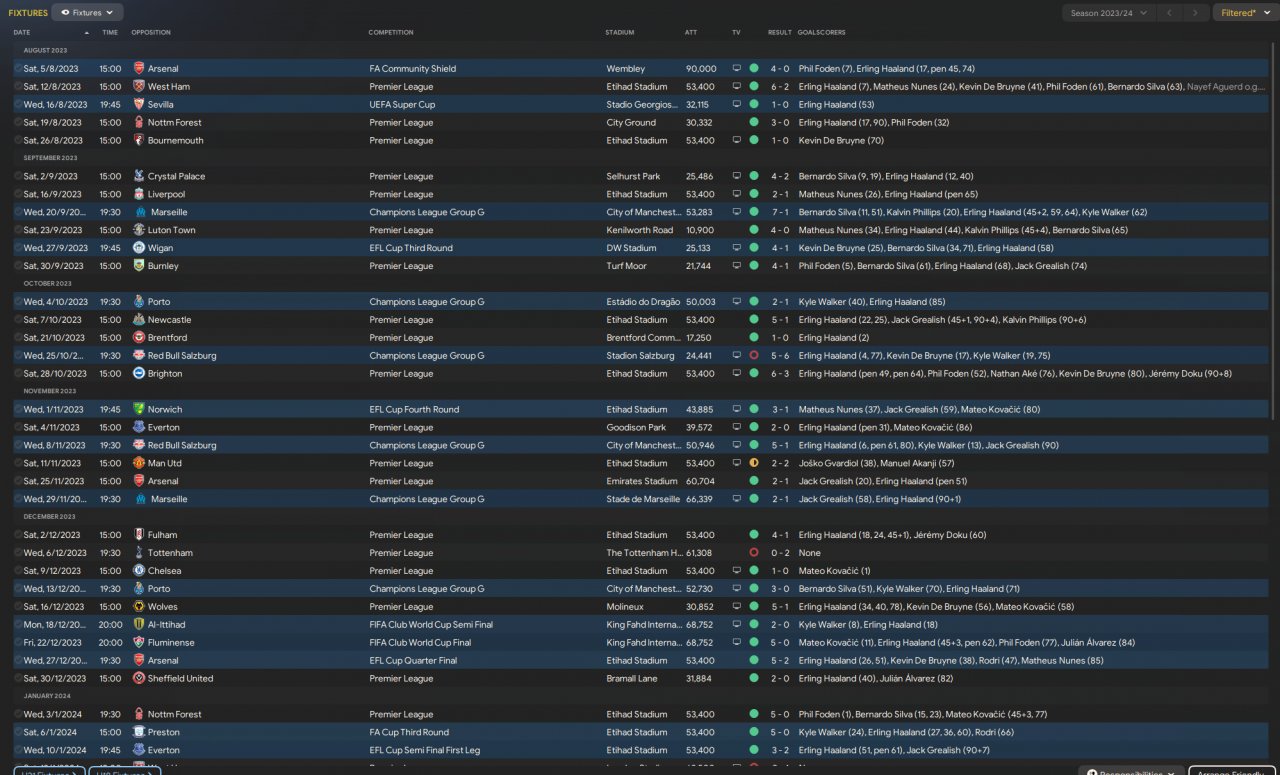Toggle the check marker for Sat, 30/12/2023
Screen dimensions: 1280x775
tap(18, 679)
